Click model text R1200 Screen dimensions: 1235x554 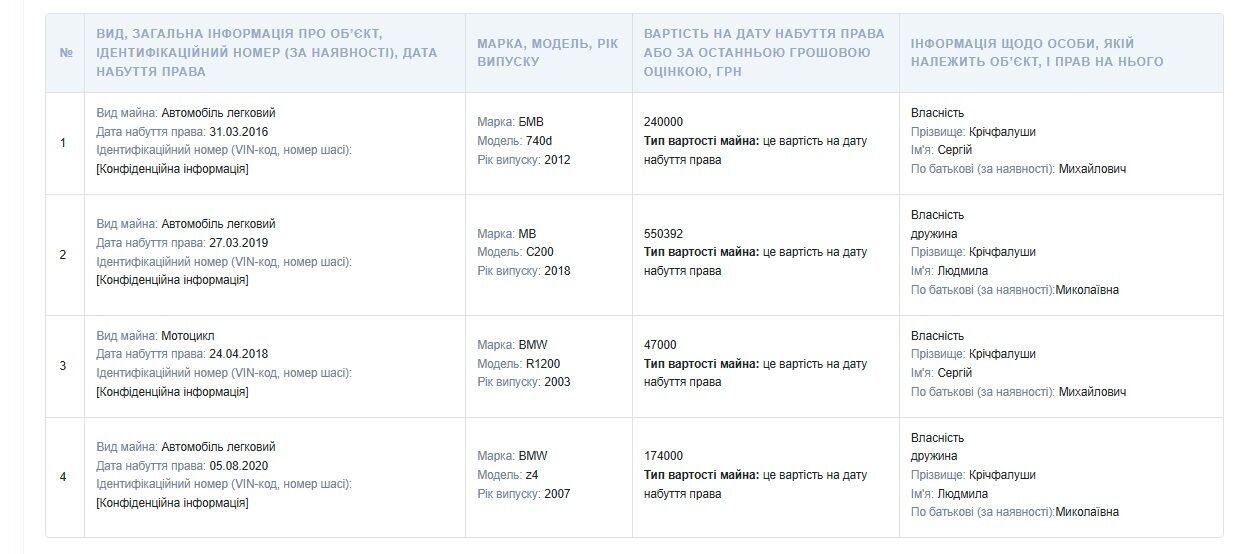(x=544, y=363)
